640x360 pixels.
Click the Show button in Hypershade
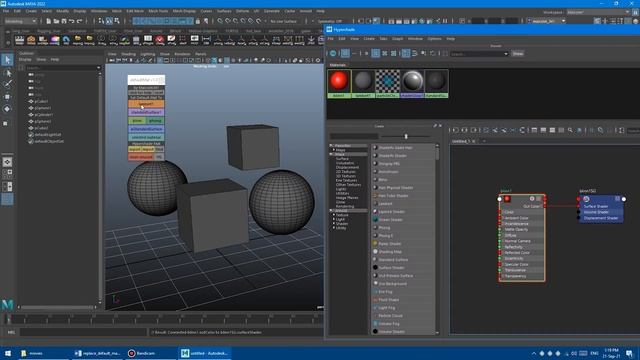point(518,53)
